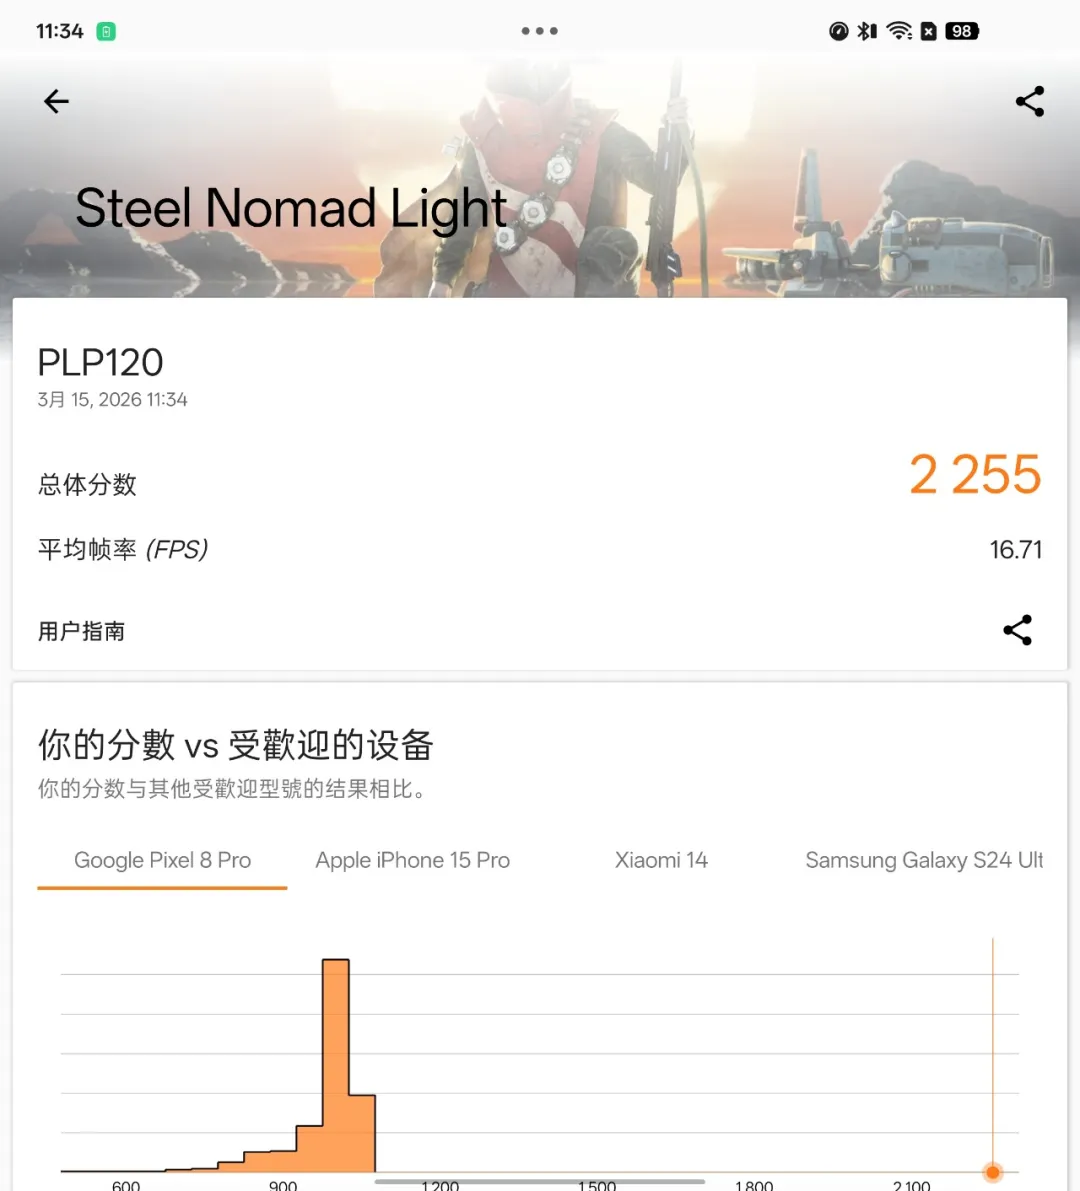Switch to the Apple iPhone 15 Pro tab
The height and width of the screenshot is (1191, 1080).
[x=412, y=860]
